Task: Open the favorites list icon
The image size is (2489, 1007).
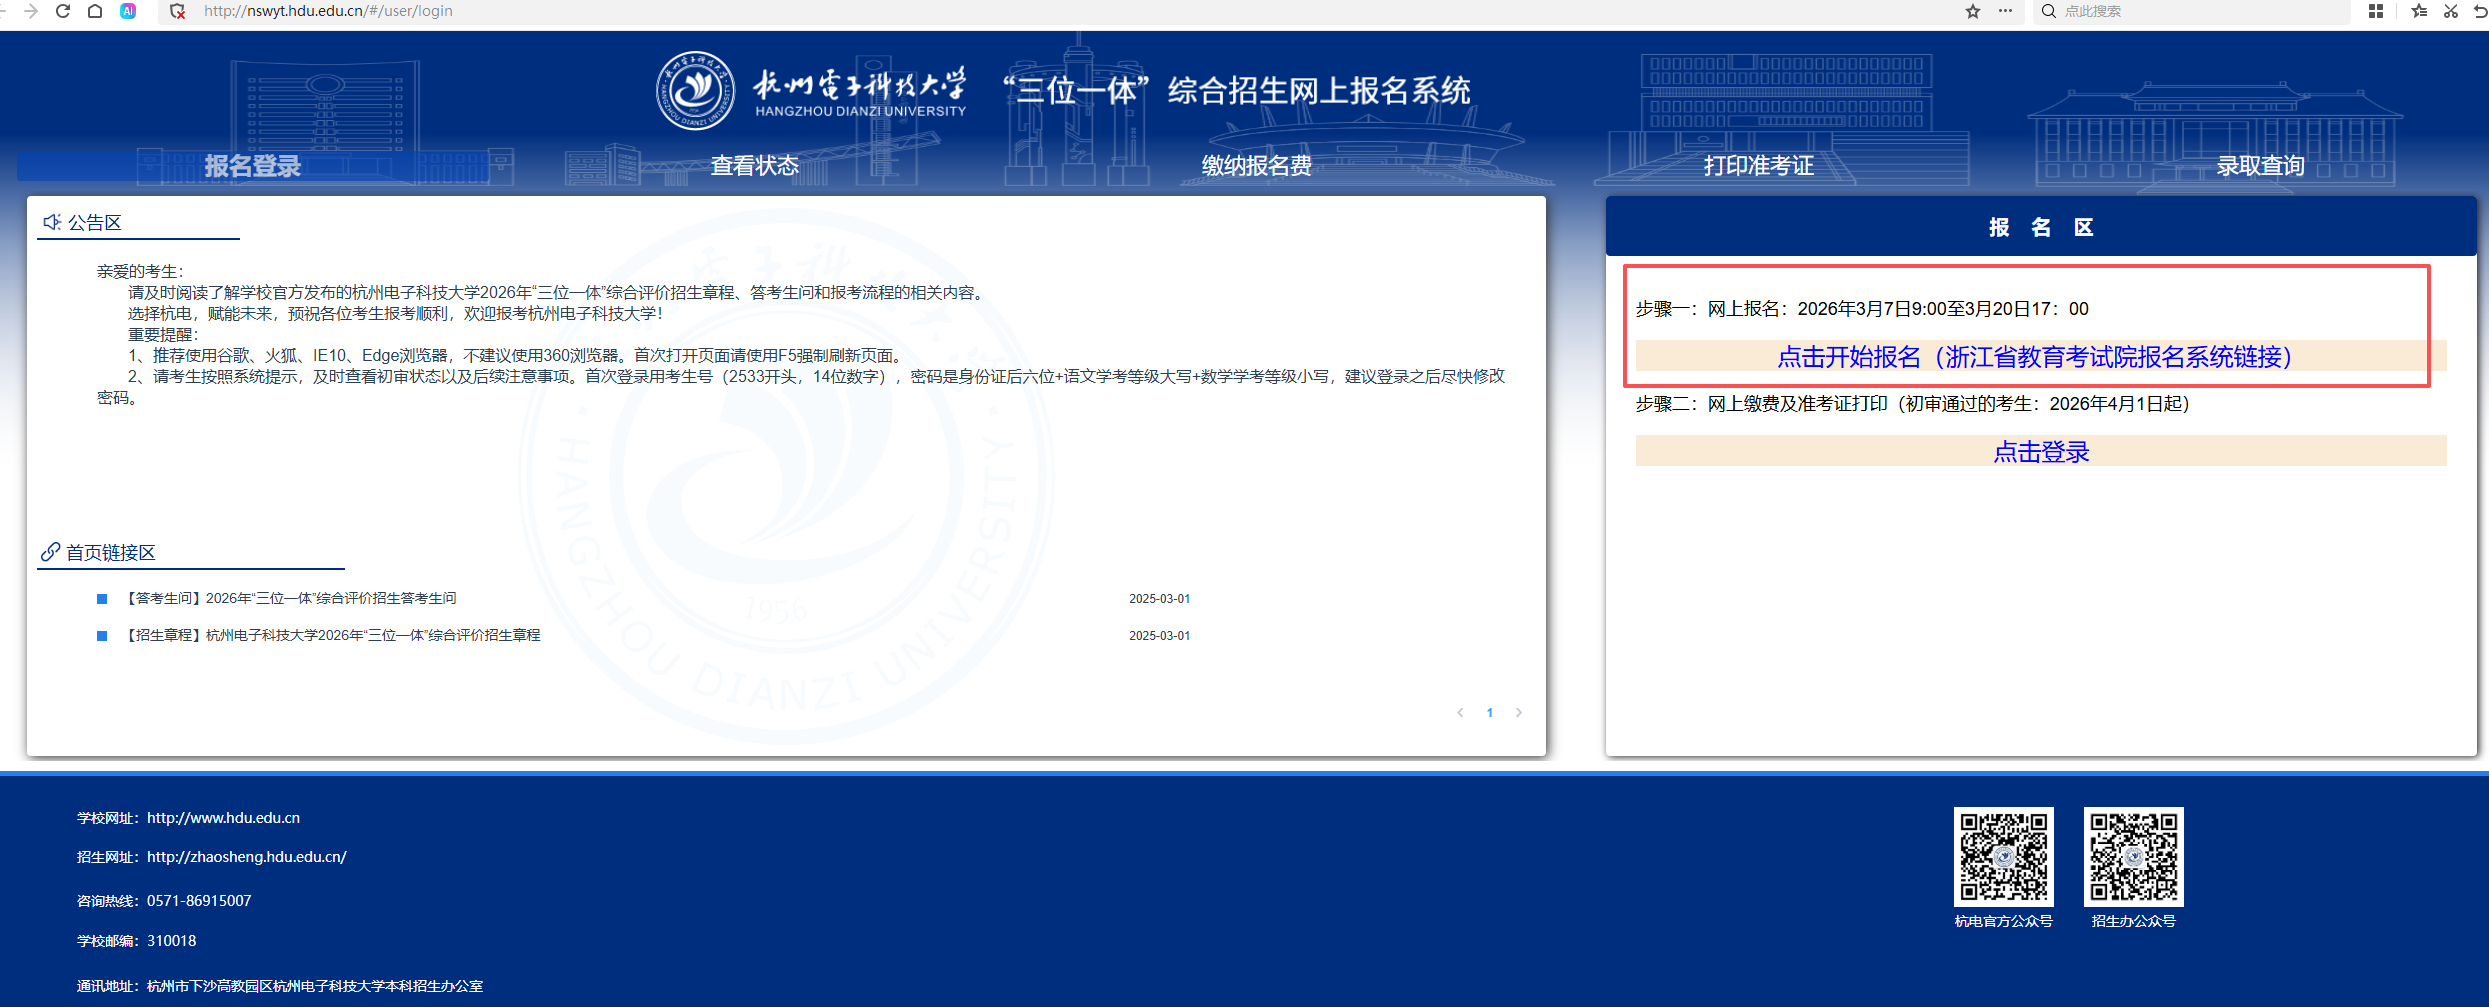Action: [2419, 11]
